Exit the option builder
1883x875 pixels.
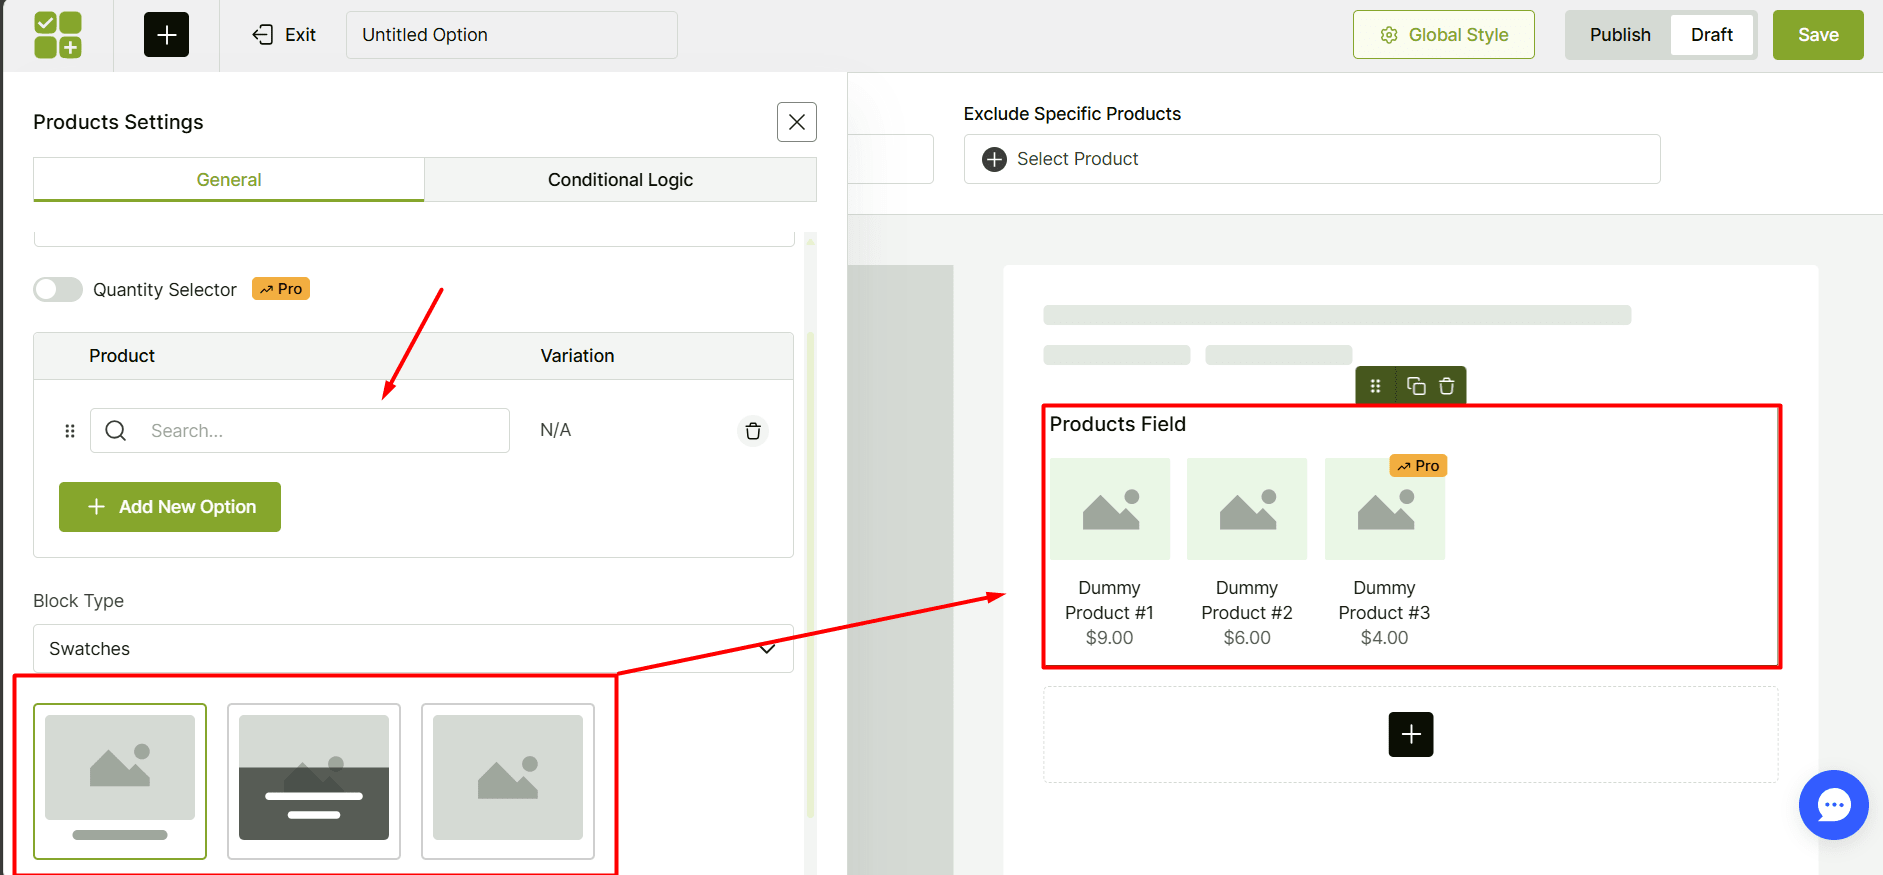tap(284, 35)
